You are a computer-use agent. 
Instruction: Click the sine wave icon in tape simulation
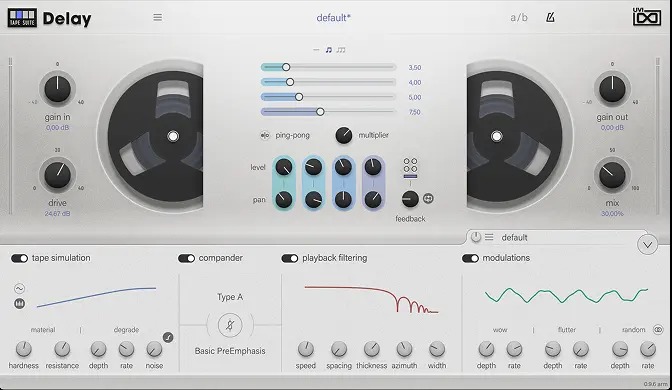pos(19,288)
